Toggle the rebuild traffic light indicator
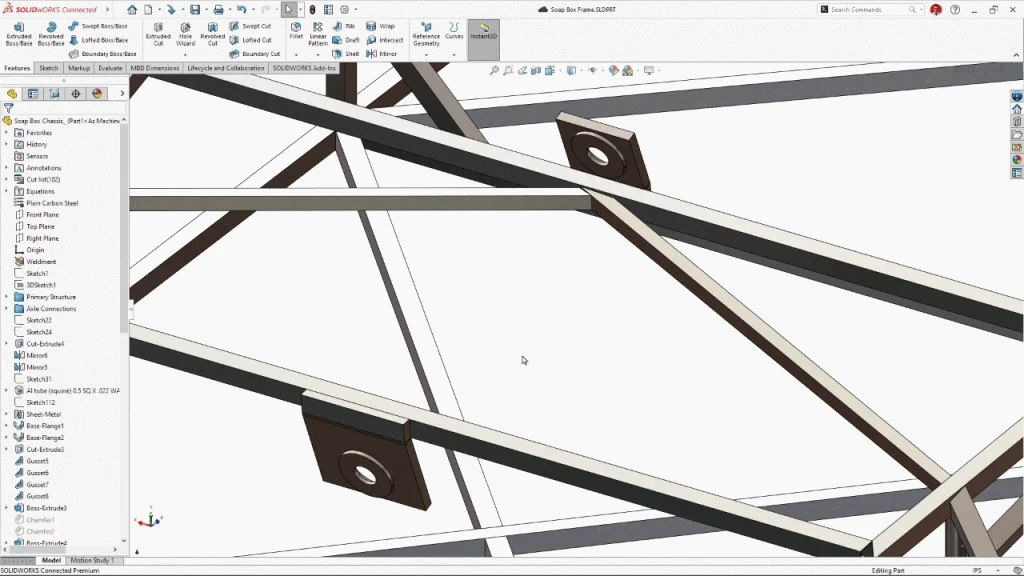1024x576 pixels. click(312, 9)
